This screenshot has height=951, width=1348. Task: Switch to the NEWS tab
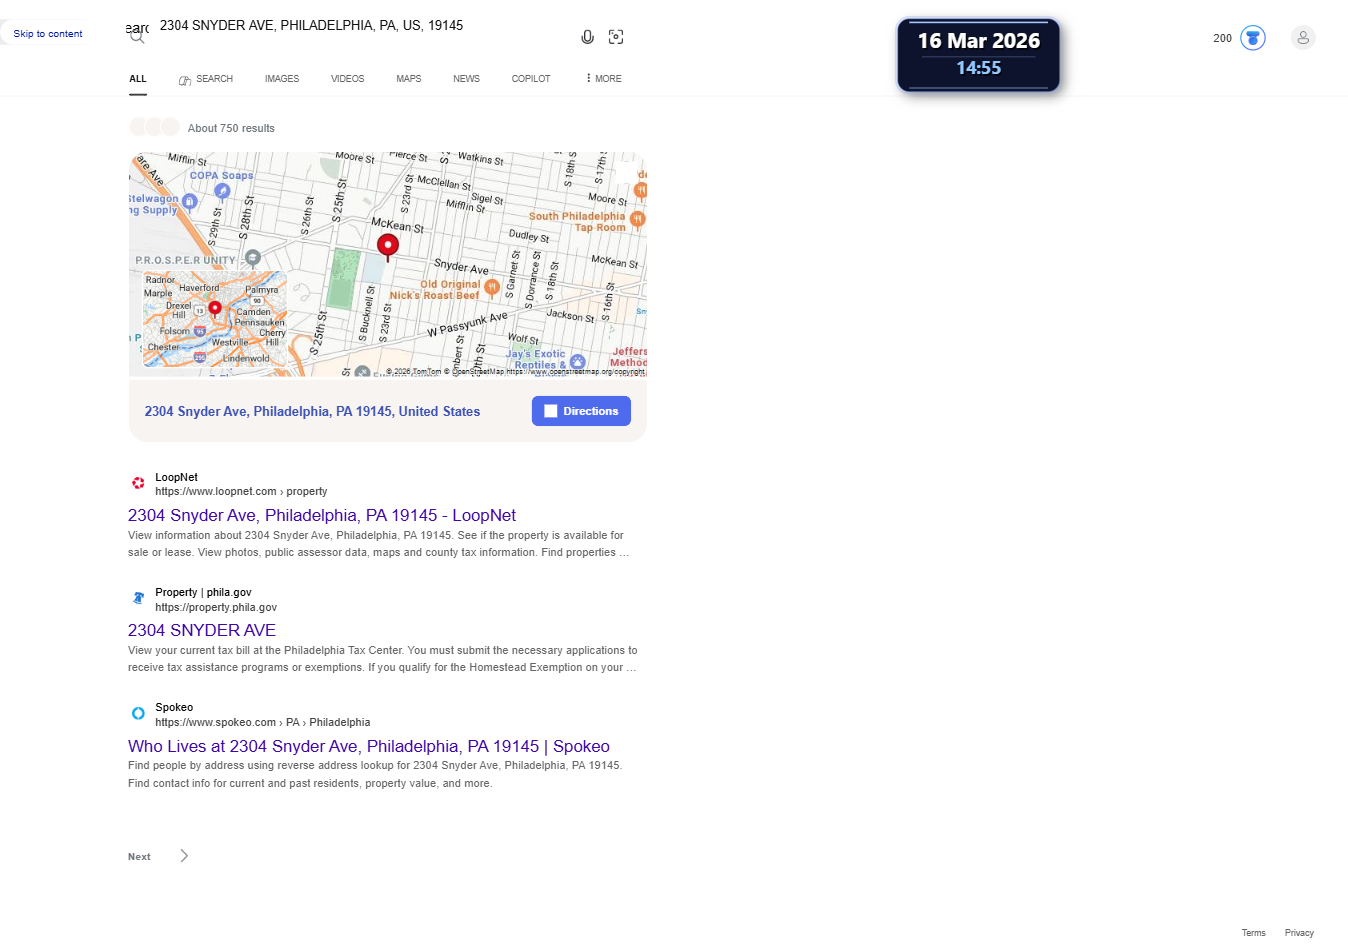pos(466,79)
